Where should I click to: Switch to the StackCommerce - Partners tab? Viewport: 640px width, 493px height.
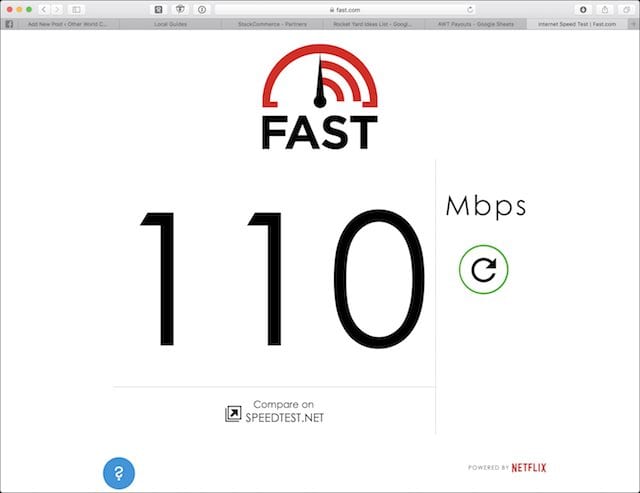tap(272, 24)
